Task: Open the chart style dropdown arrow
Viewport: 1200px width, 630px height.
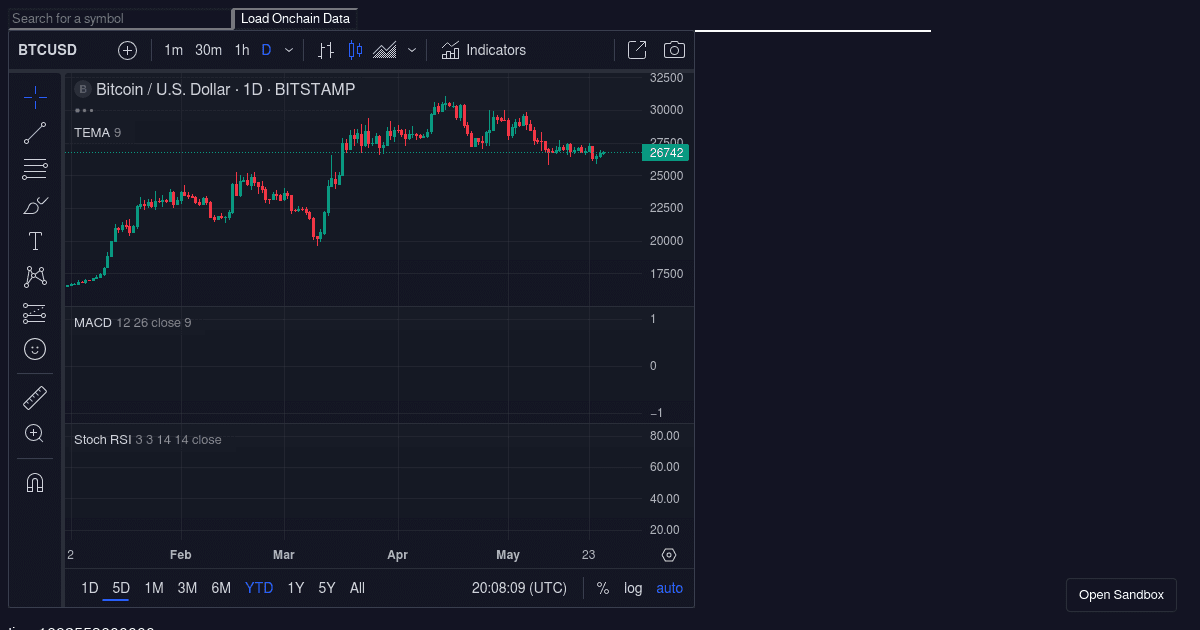Action: (x=410, y=49)
